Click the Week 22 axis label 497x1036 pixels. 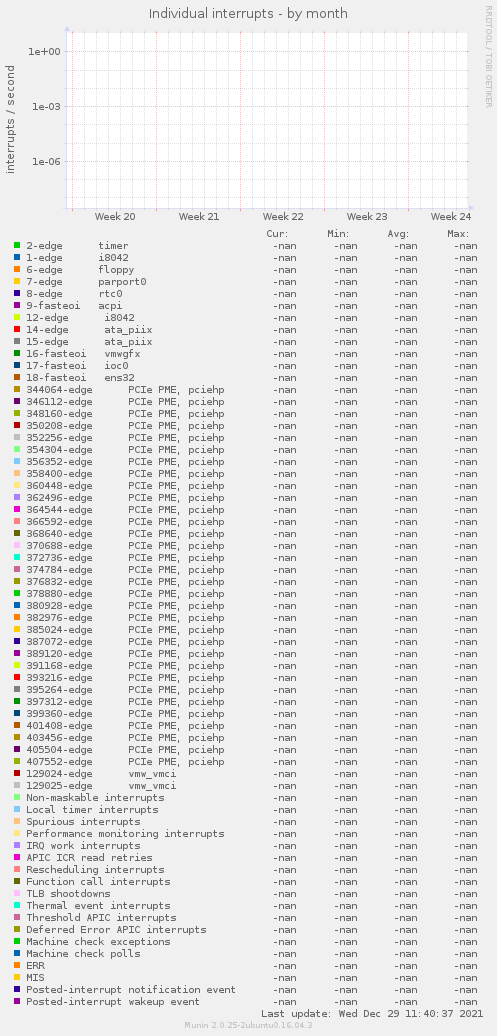283,217
